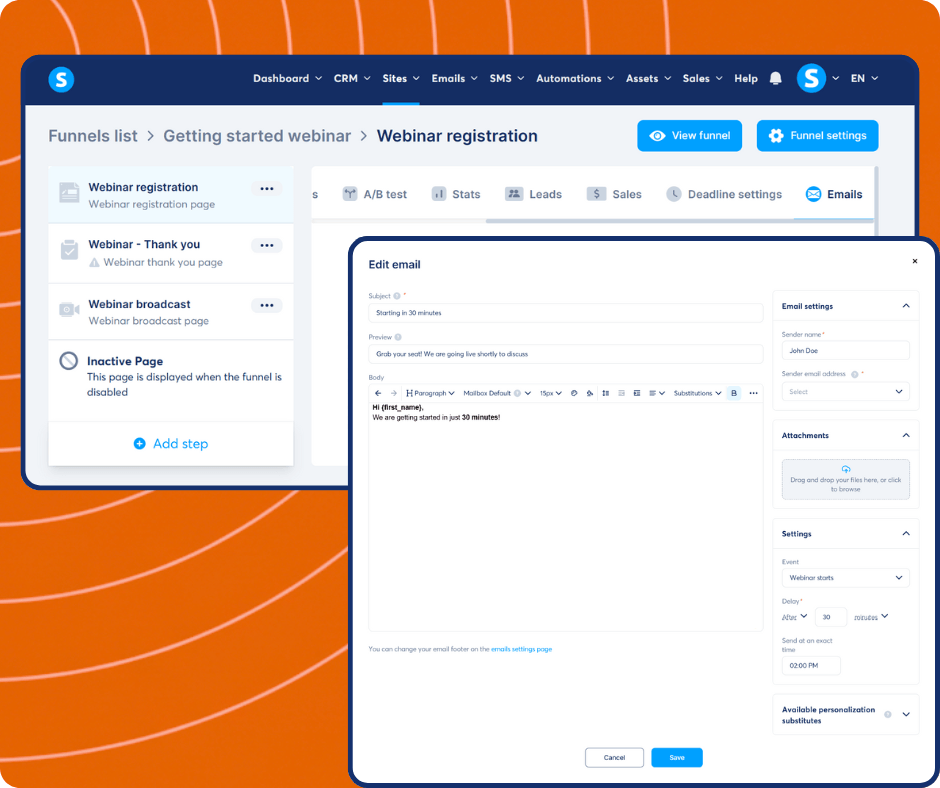Click the upload cloud icon in Attachments

(x=845, y=469)
